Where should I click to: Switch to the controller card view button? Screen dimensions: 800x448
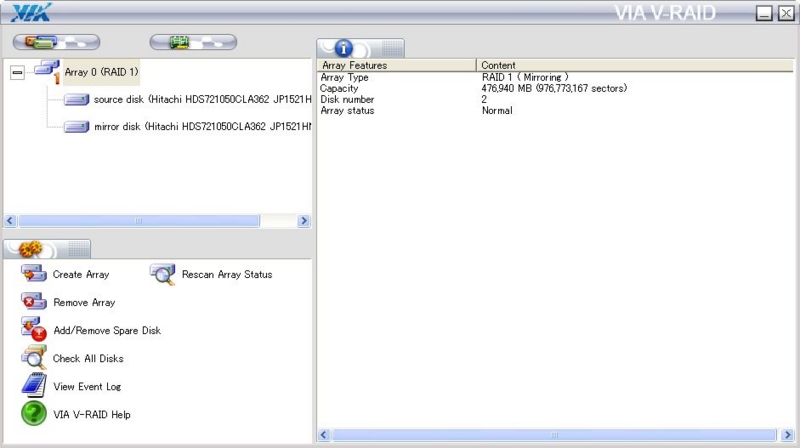(x=193, y=42)
